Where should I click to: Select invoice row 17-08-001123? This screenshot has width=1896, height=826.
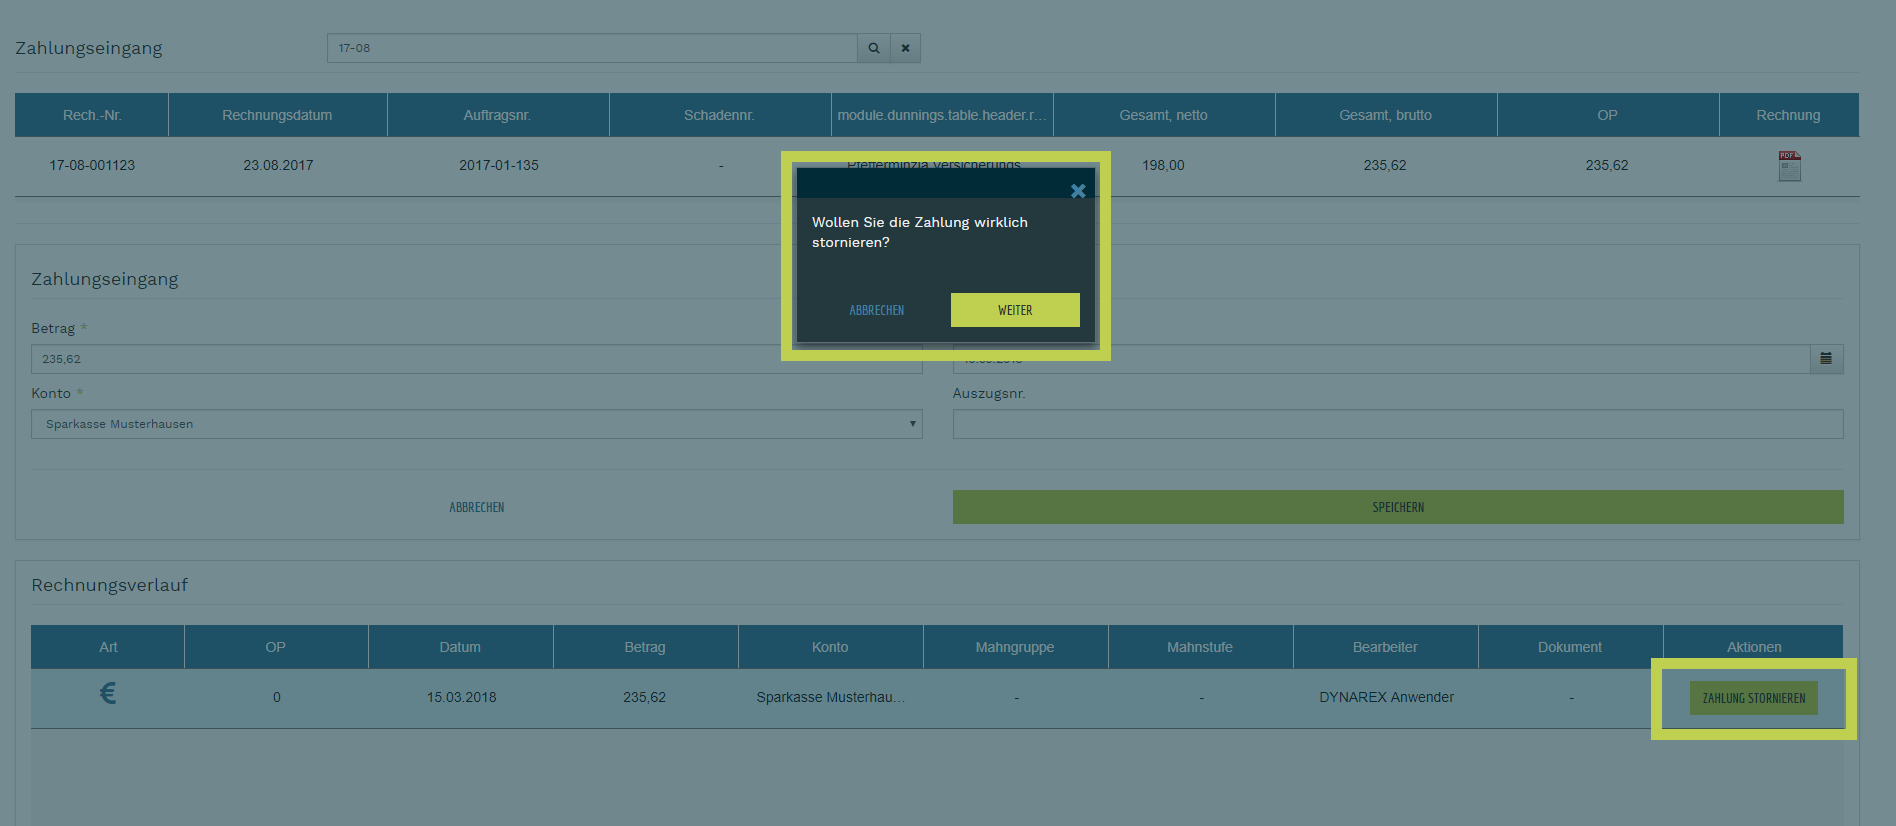point(92,166)
